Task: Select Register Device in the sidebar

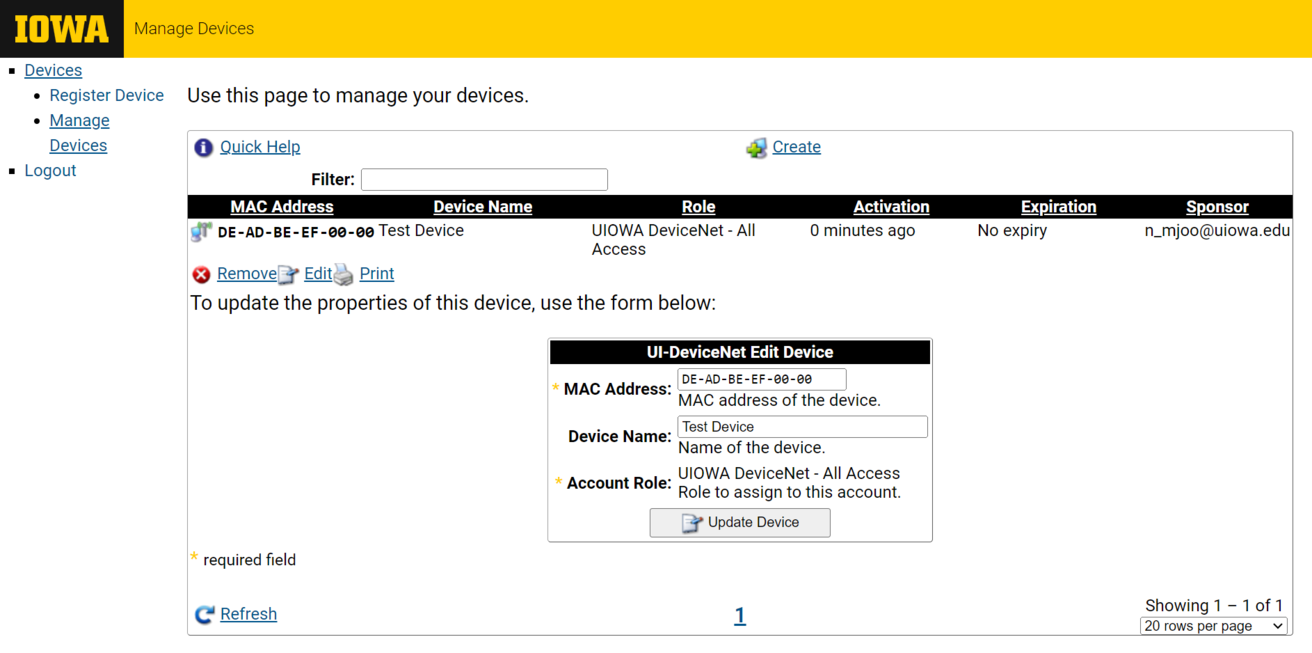Action: click(106, 95)
